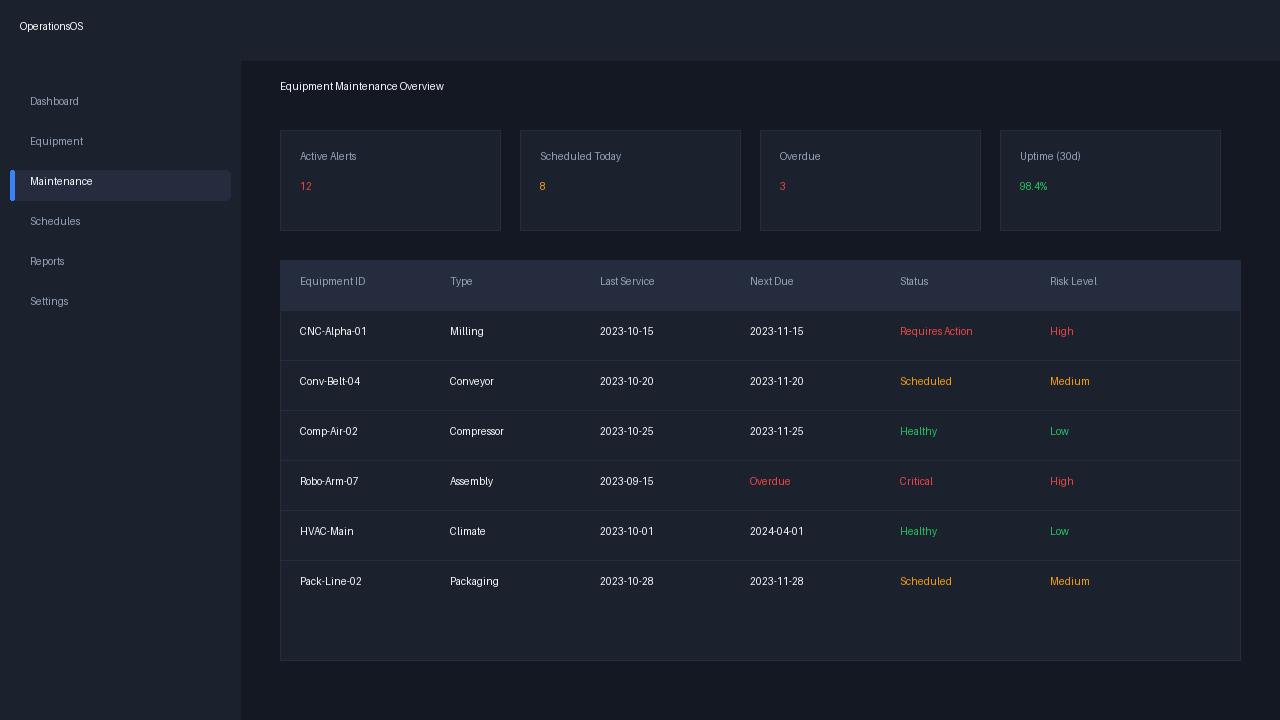Sort the table by Risk Level
The width and height of the screenshot is (1280, 720).
coord(1073,281)
